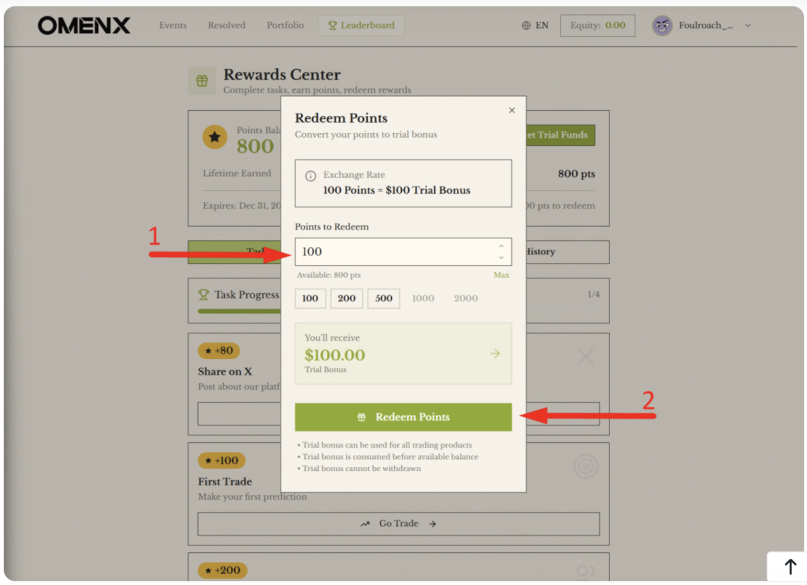This screenshot has height=585, width=807.
Task: Click the Points Balance star icon
Action: (x=215, y=137)
